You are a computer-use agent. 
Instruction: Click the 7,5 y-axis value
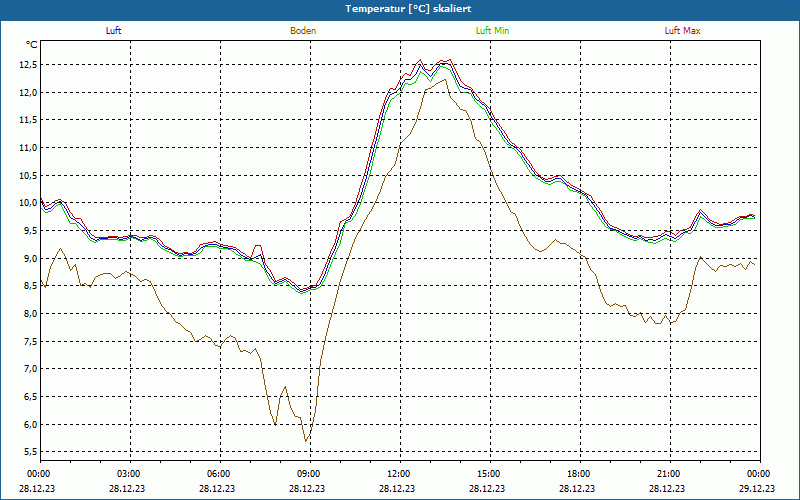click(30, 341)
